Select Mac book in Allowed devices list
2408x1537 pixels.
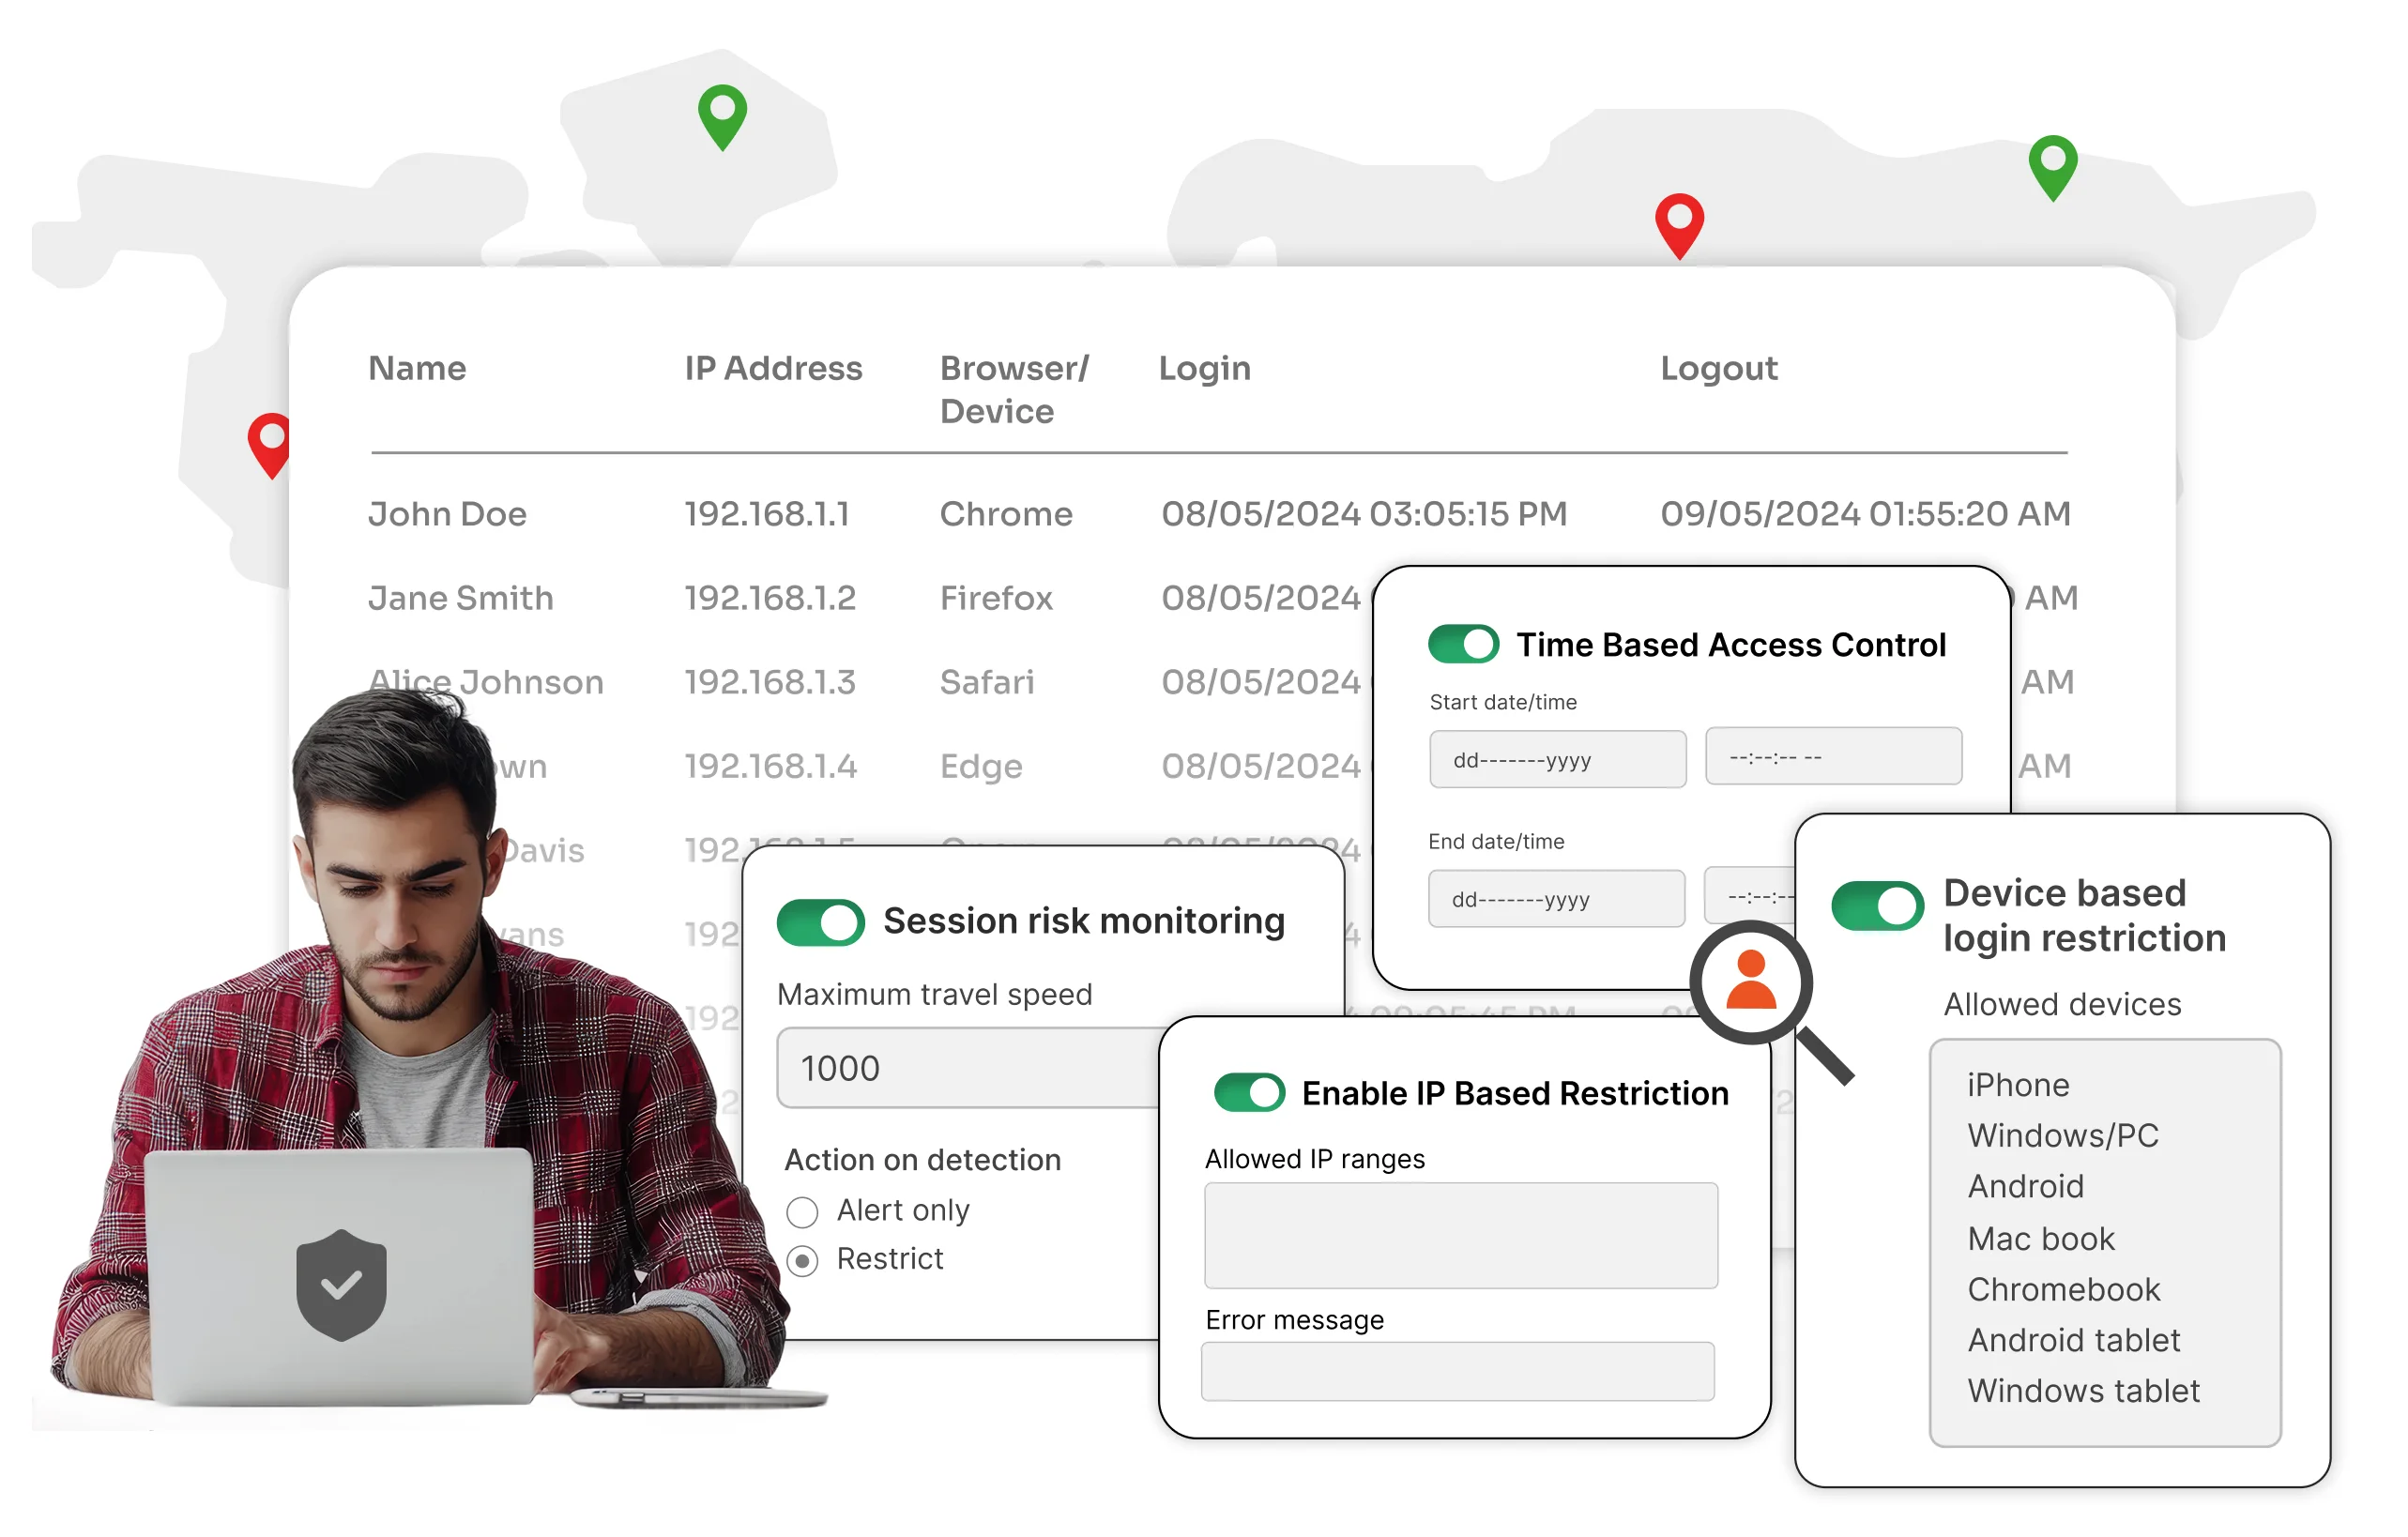click(x=2041, y=1239)
